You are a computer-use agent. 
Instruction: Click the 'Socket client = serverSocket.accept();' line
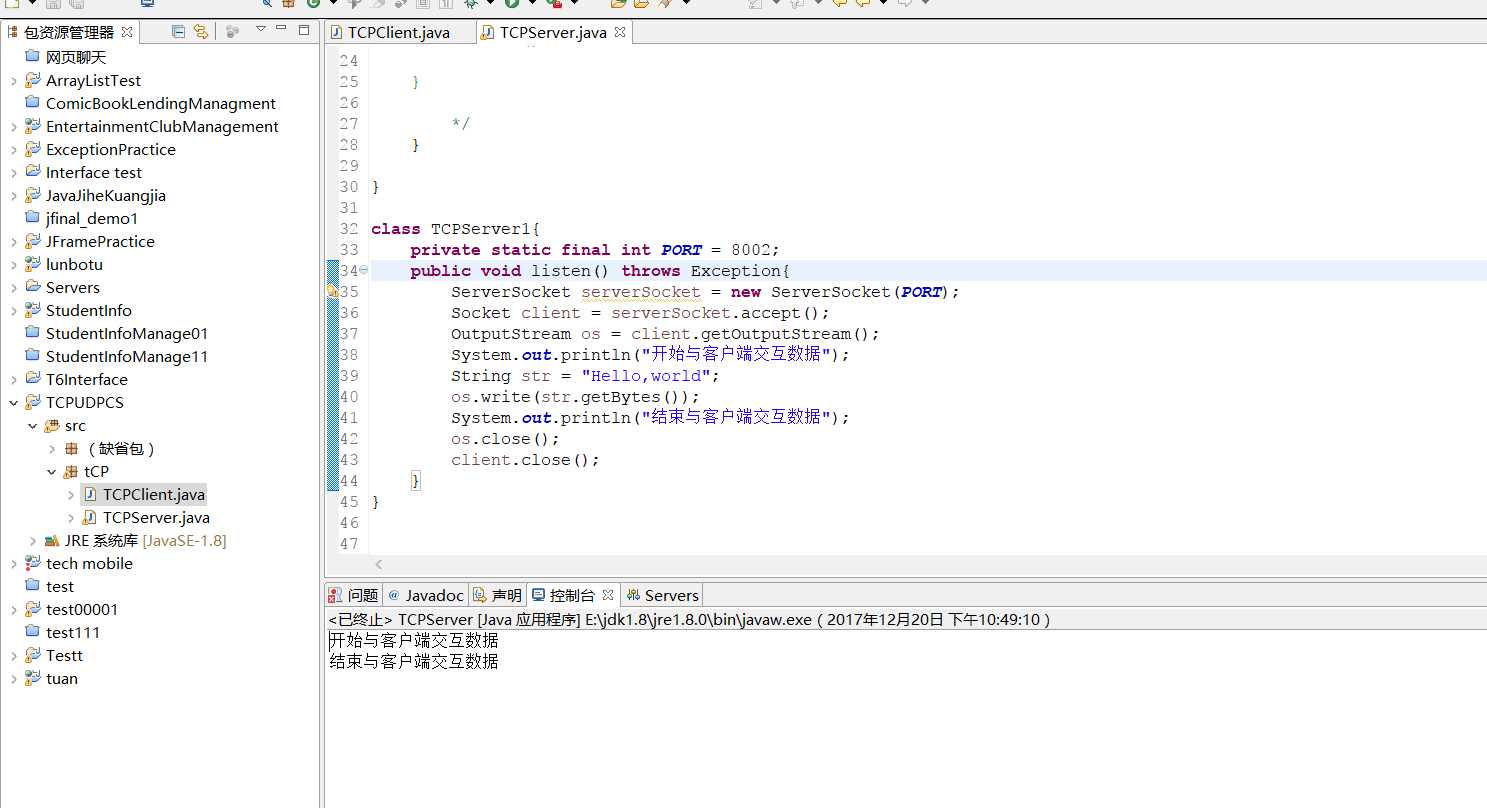click(640, 312)
